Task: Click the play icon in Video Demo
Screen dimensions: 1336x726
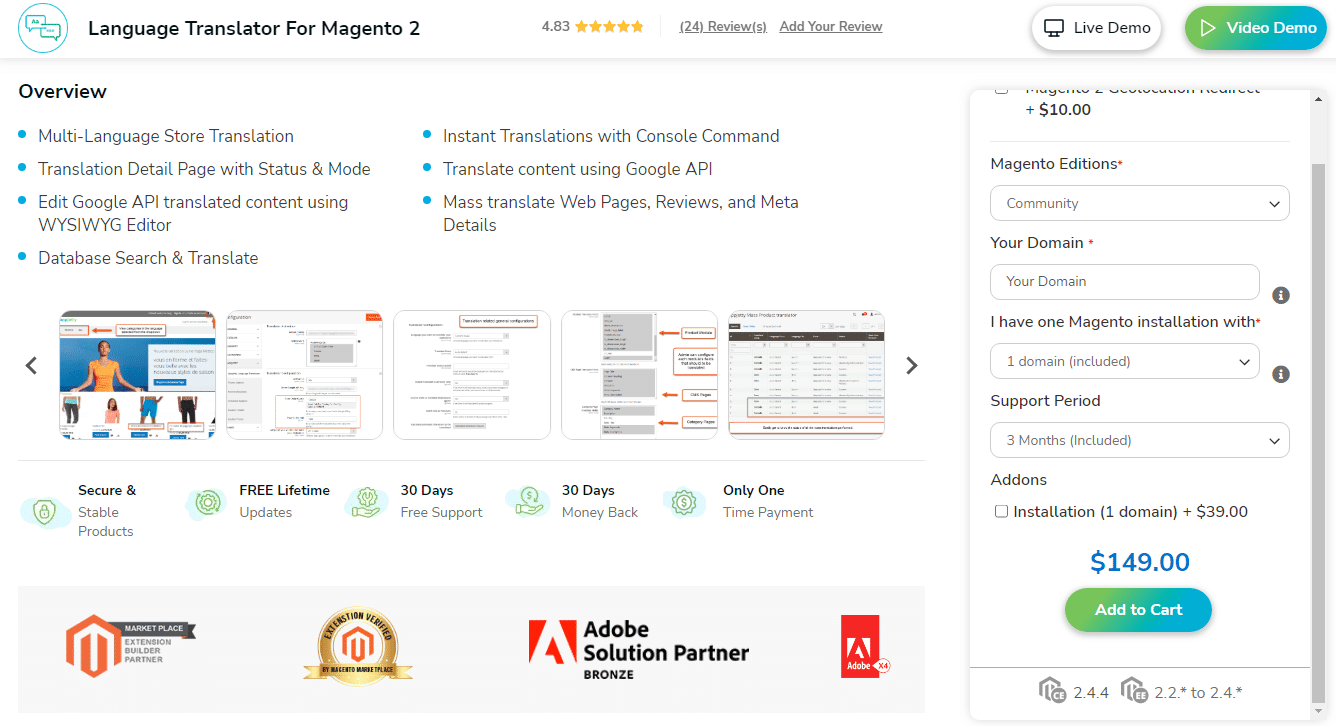Action: coord(1207,28)
